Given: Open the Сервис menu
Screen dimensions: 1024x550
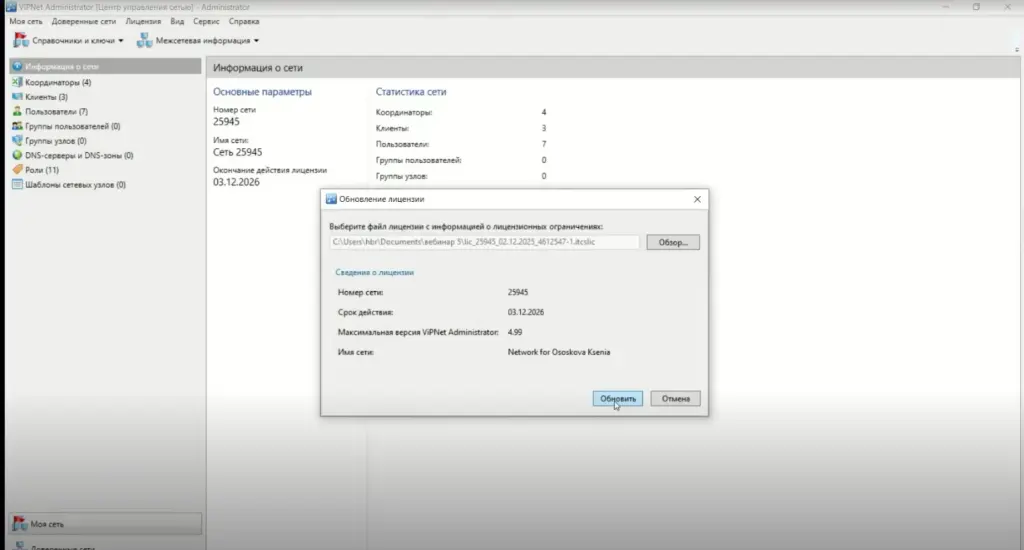Looking at the screenshot, I should 206,22.
